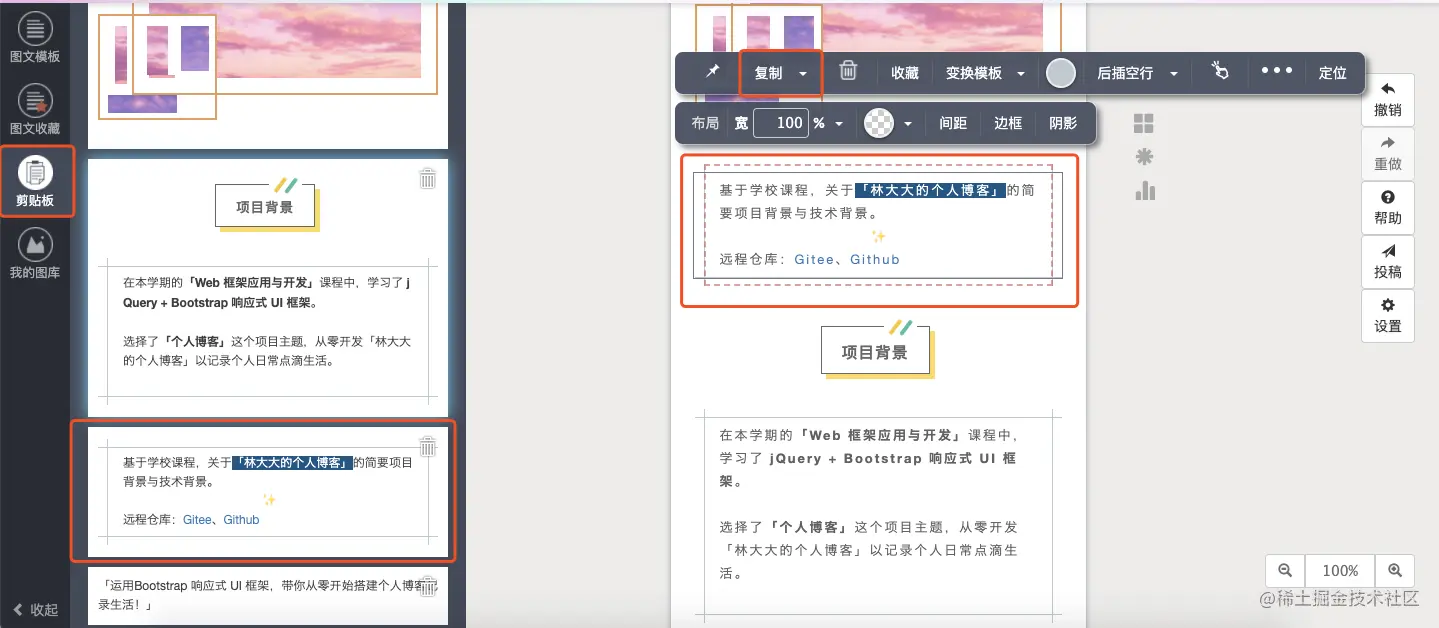Open 我的图库 image library
The image size is (1439, 628).
point(35,254)
